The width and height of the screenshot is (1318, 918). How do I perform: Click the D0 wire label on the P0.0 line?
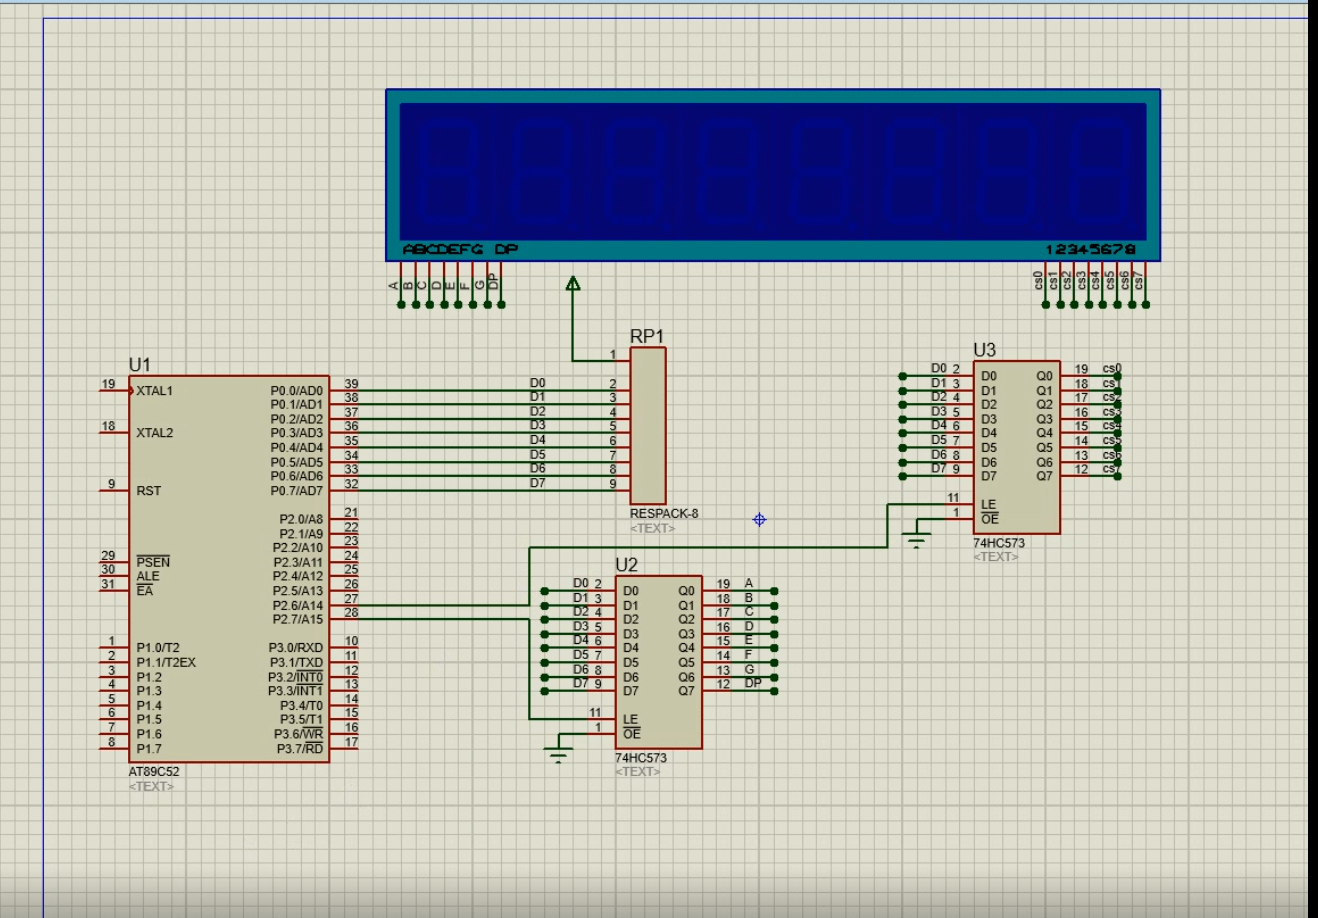(538, 383)
